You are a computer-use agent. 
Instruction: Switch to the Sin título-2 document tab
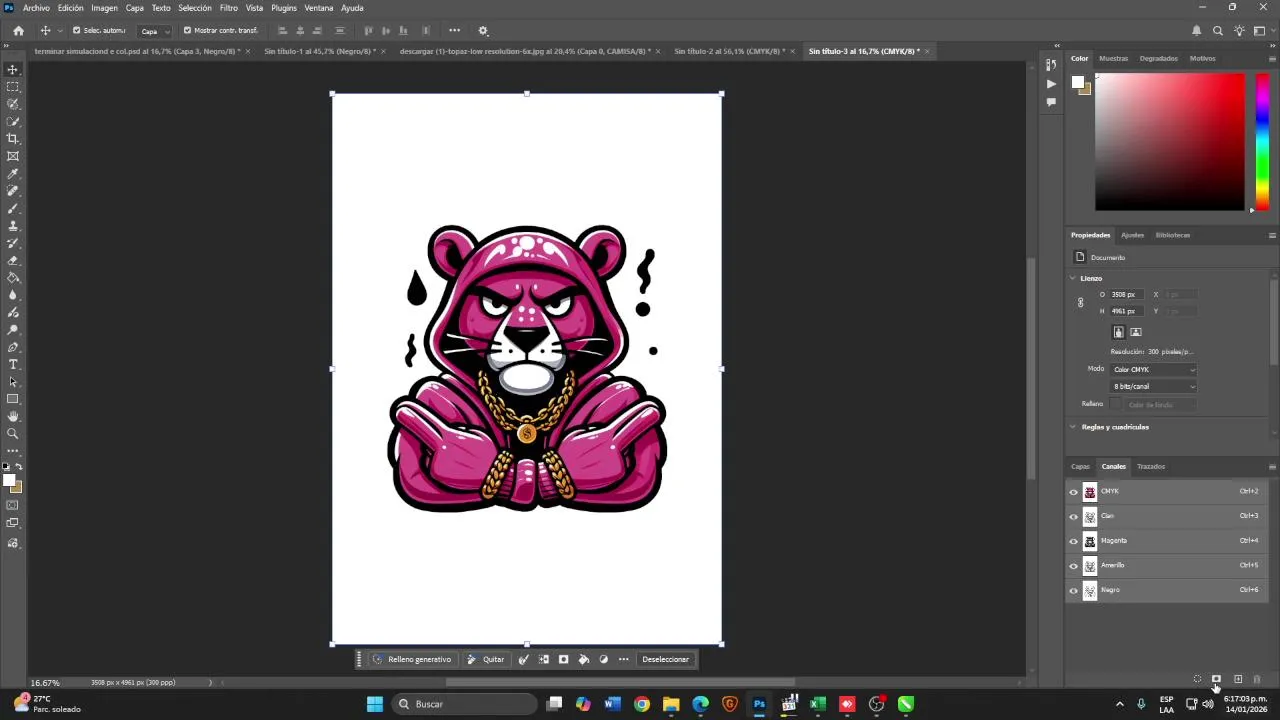point(730,51)
